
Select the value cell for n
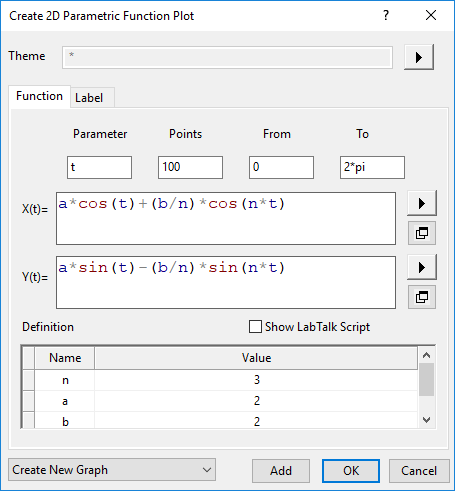(x=256, y=380)
